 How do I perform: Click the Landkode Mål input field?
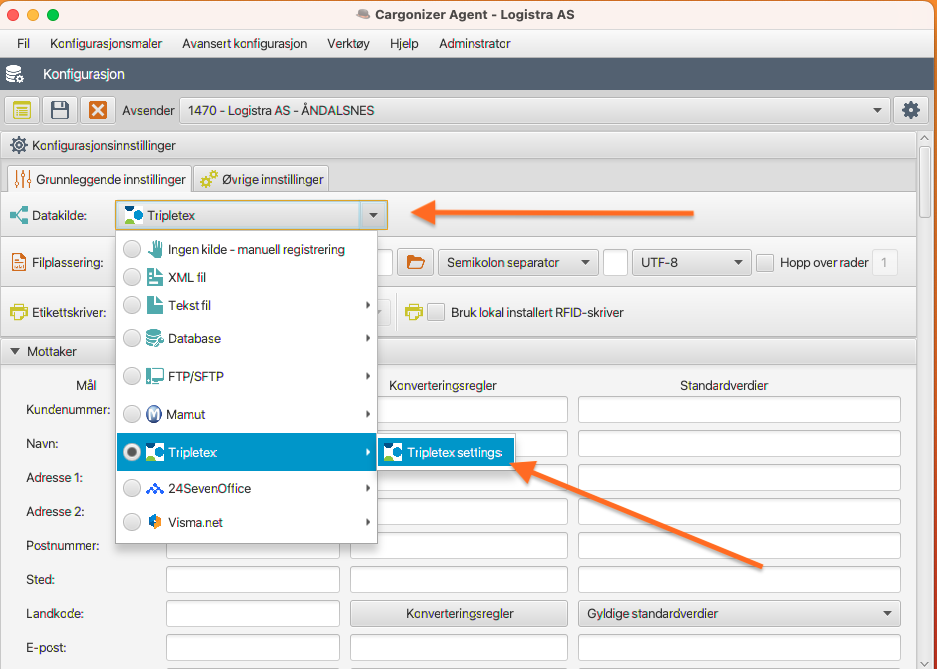pos(253,613)
